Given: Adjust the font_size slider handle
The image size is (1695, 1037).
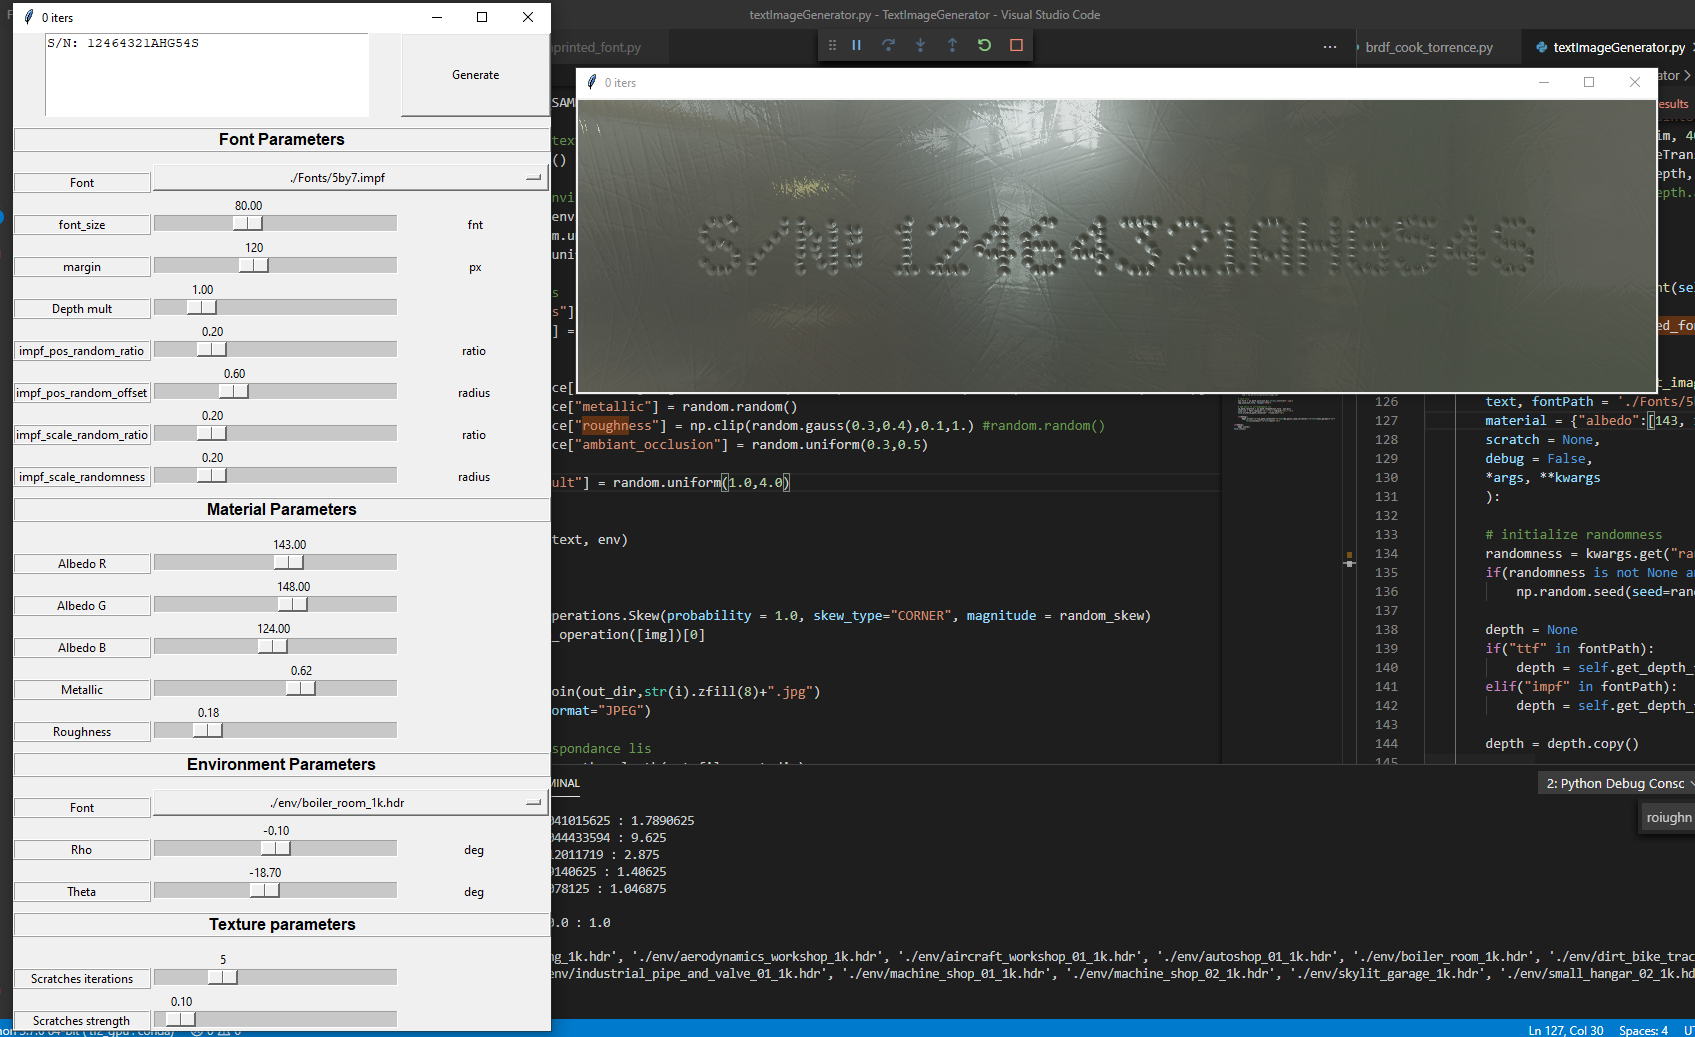Looking at the screenshot, I should tap(248, 223).
